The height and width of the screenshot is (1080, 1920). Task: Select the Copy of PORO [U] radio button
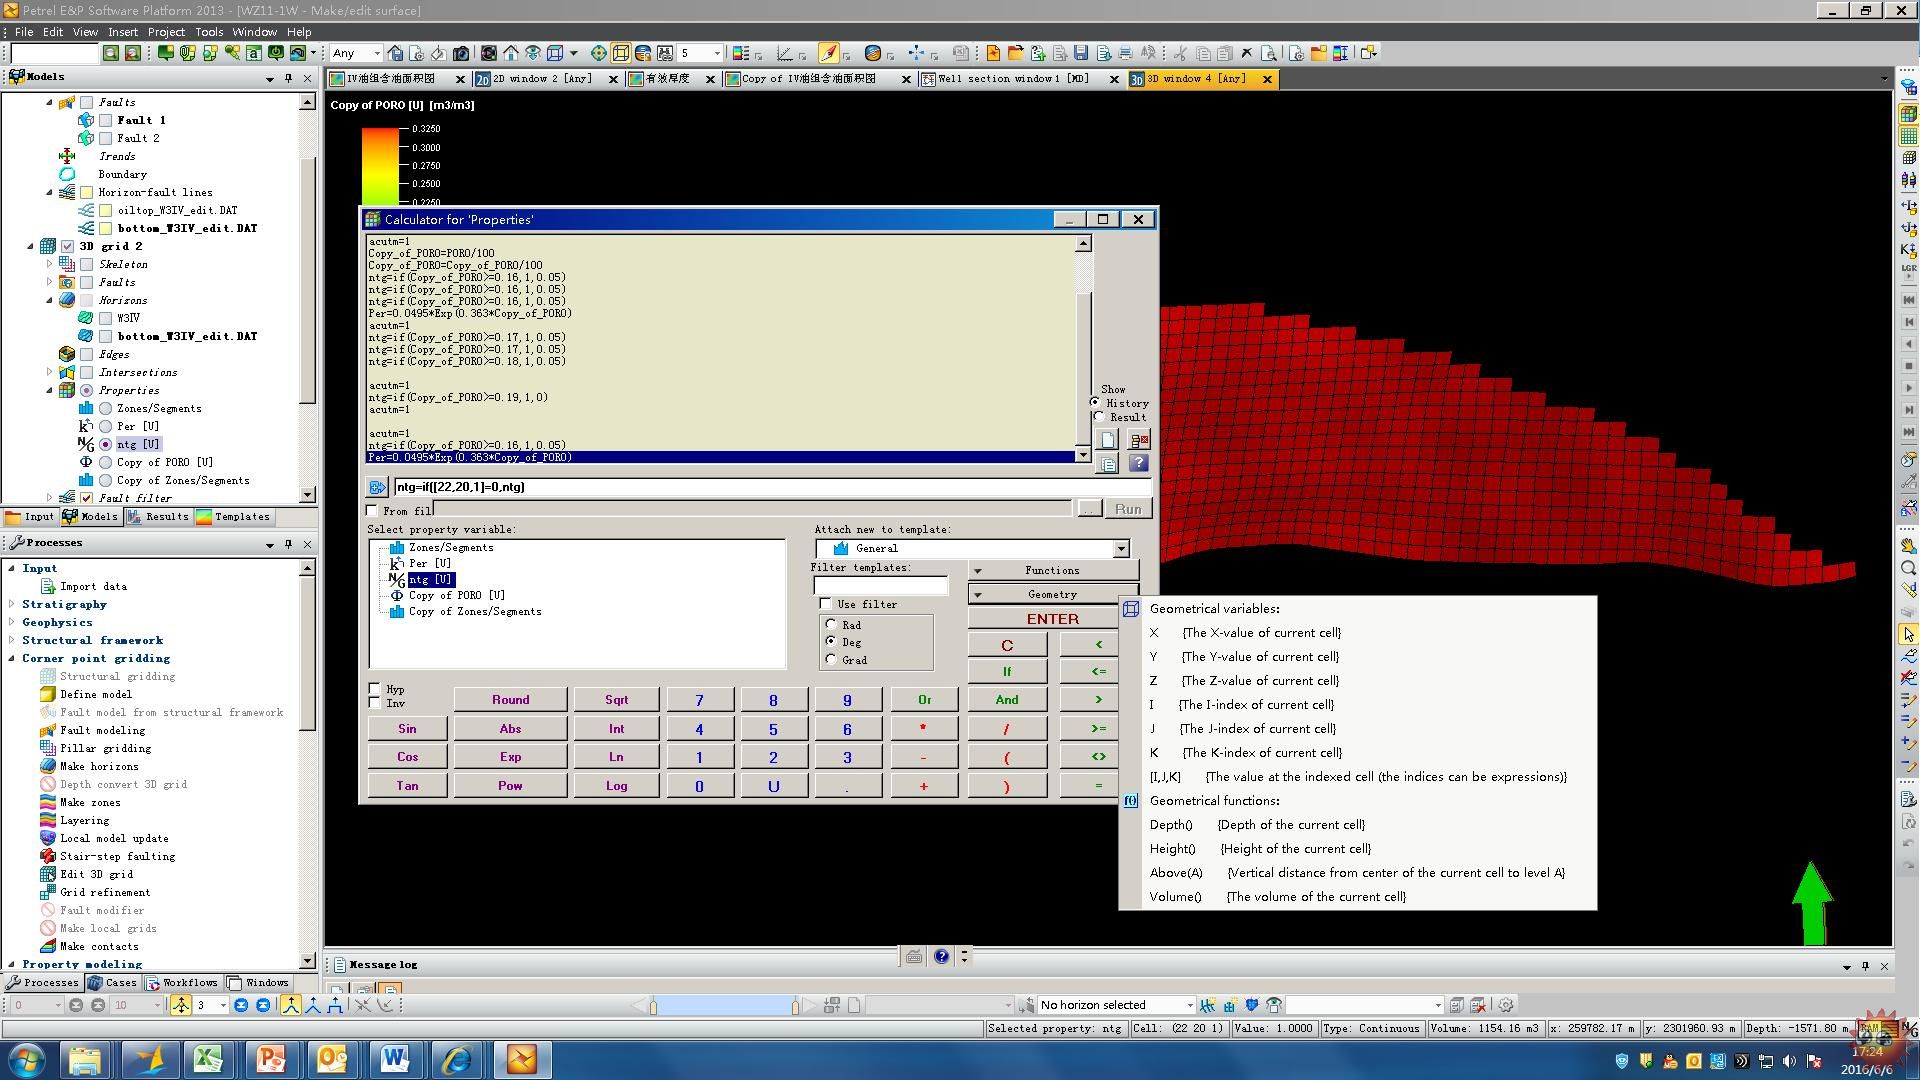click(x=105, y=462)
